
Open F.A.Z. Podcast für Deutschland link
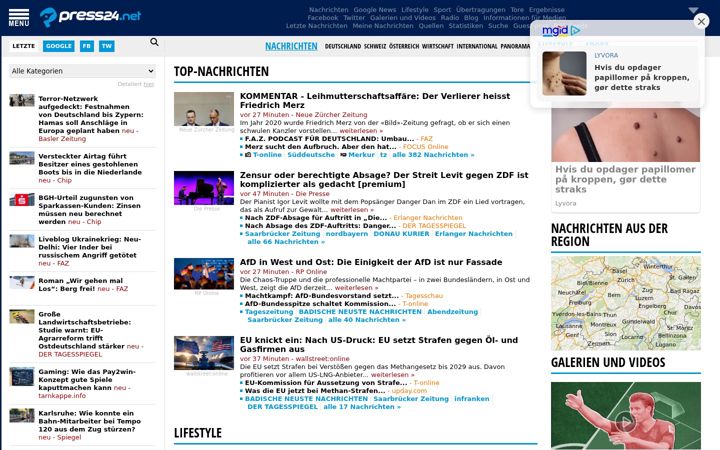329,139
